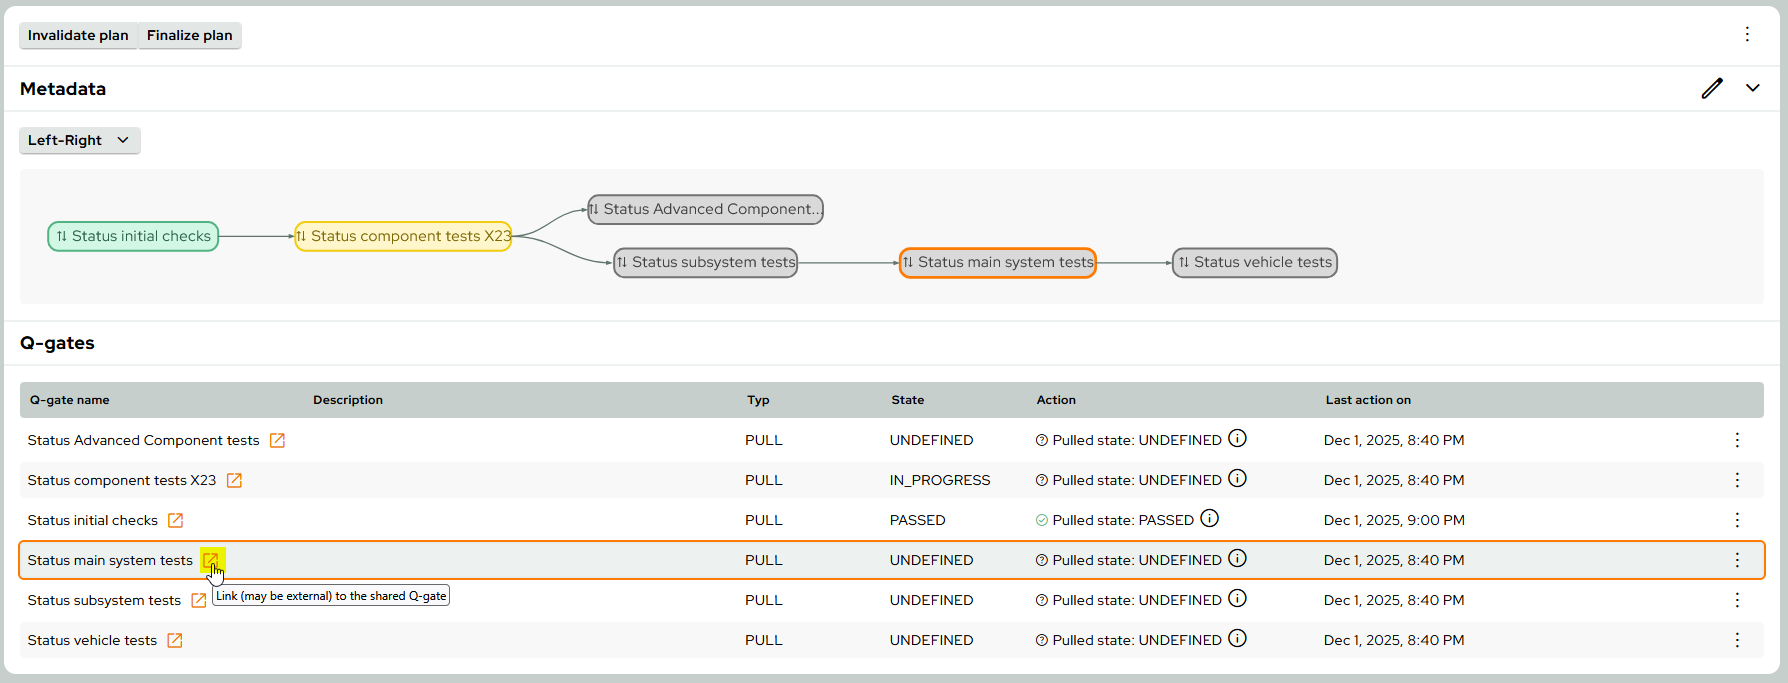Select the Status component tests X23 node
This screenshot has height=683, width=1788.
(x=403, y=236)
